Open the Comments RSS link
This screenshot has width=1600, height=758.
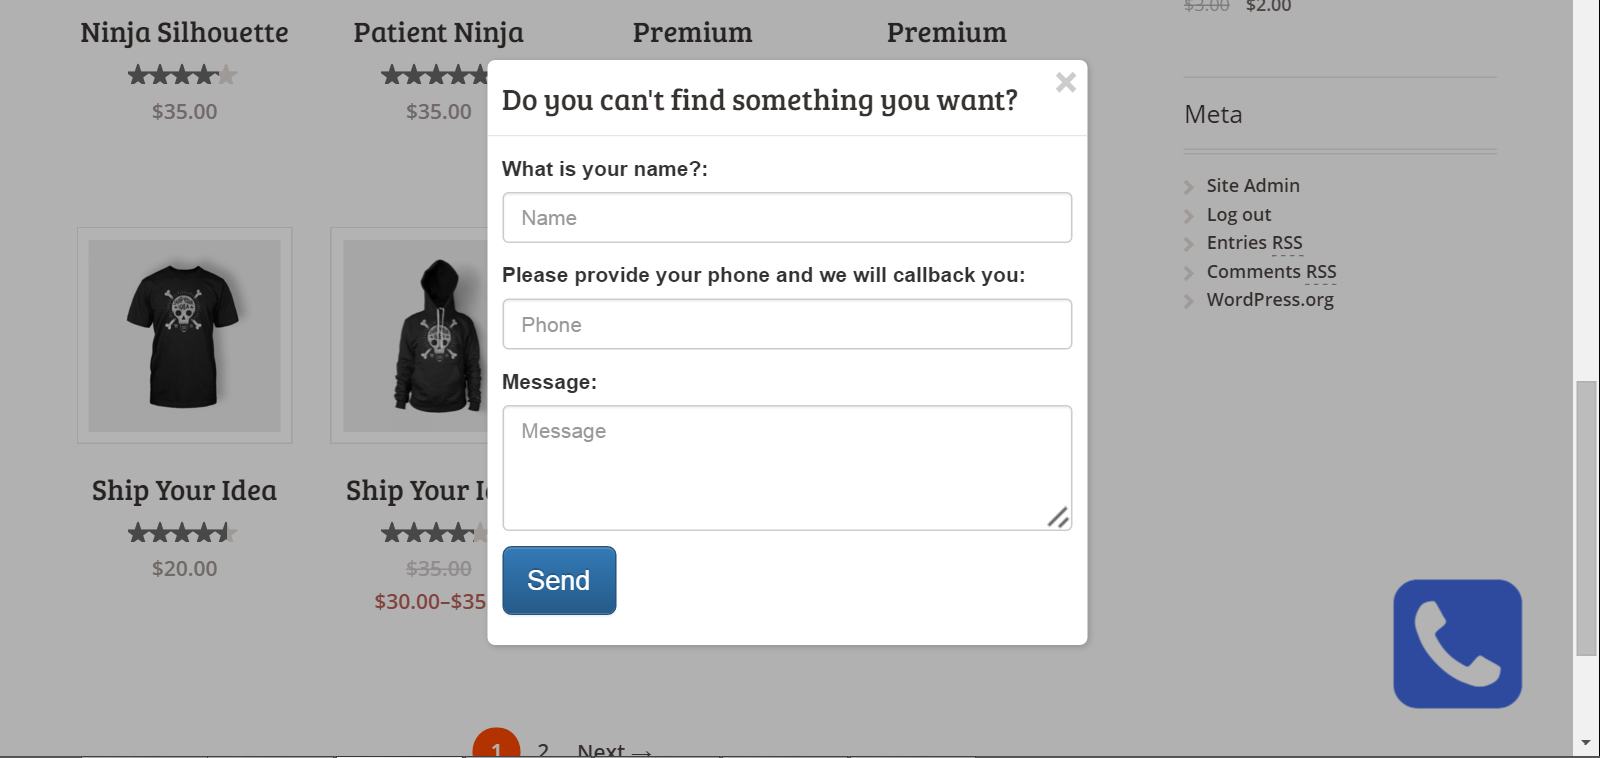[x=1271, y=272]
